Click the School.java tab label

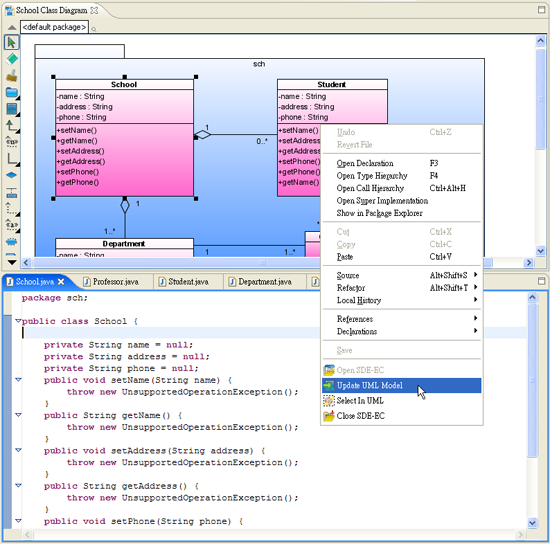(x=35, y=282)
